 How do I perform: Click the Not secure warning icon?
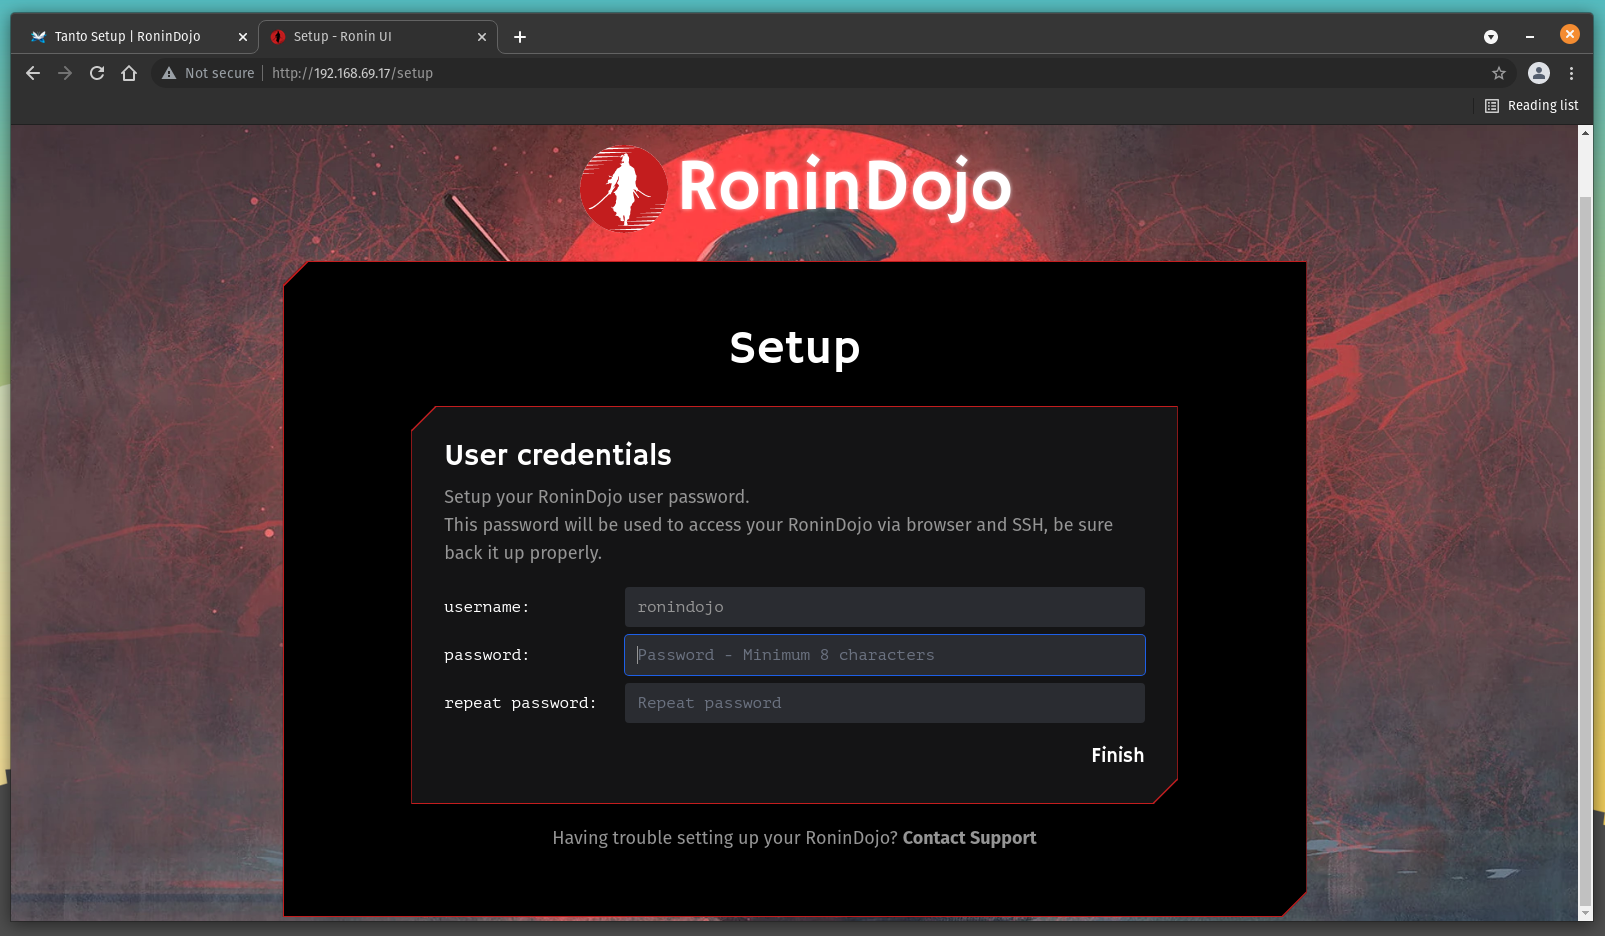pyautogui.click(x=169, y=73)
